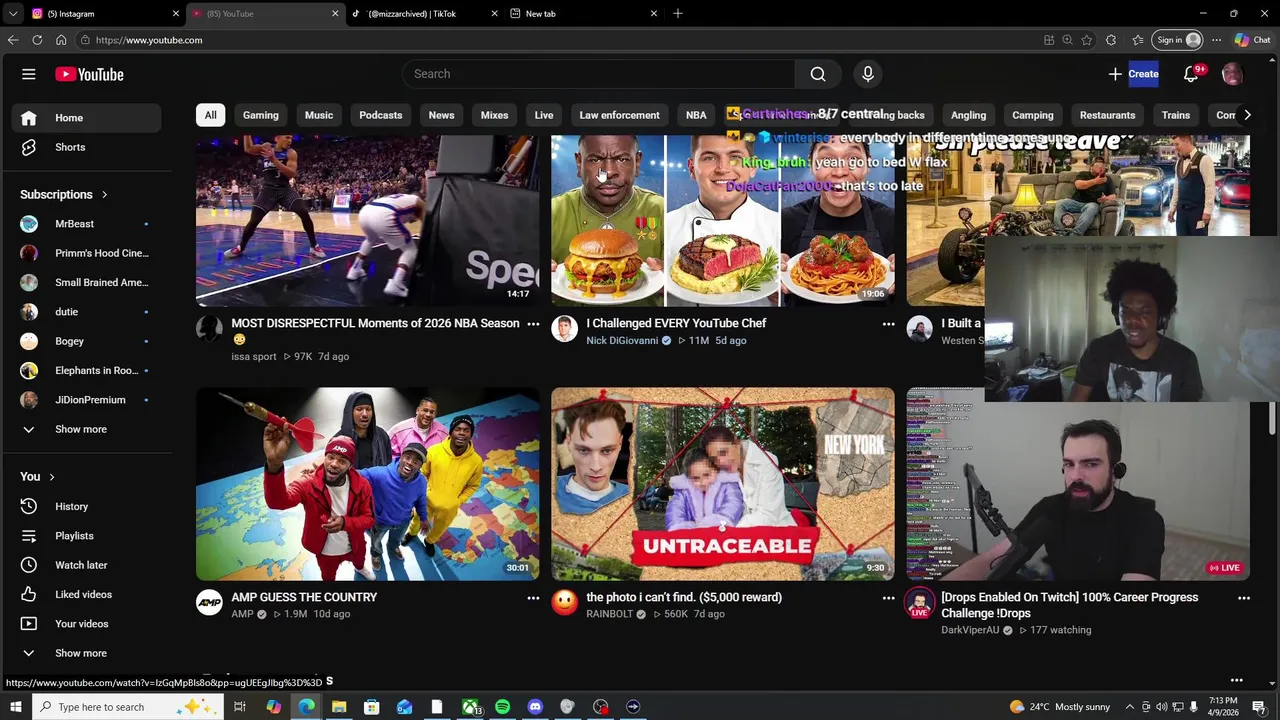This screenshot has height=720, width=1280.
Task: Open File Explorer from taskbar
Action: click(x=339, y=707)
